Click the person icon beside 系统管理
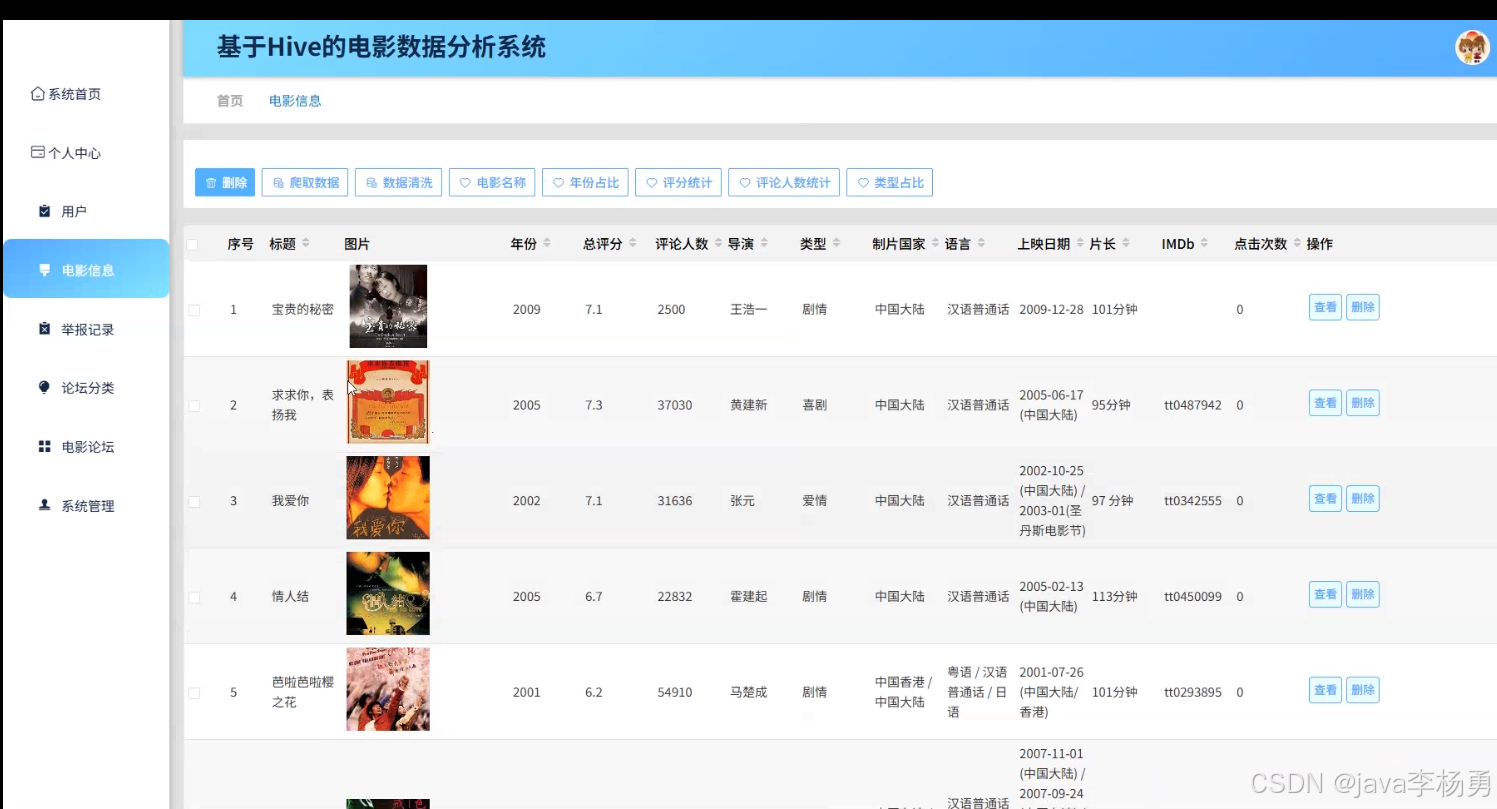 pyautogui.click(x=44, y=505)
